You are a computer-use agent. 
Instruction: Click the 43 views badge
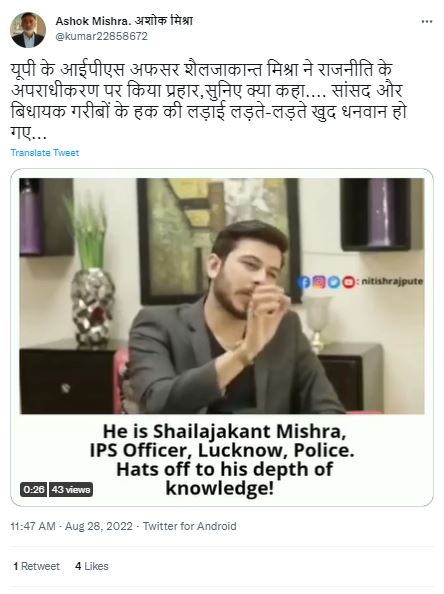click(71, 489)
